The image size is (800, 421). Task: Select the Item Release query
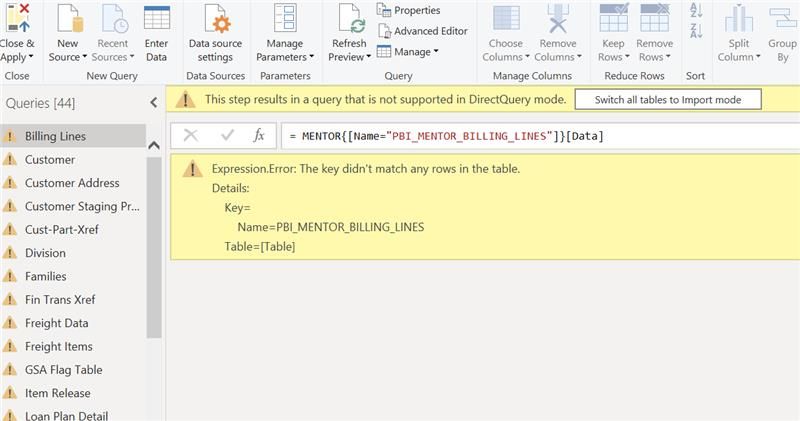73,393
